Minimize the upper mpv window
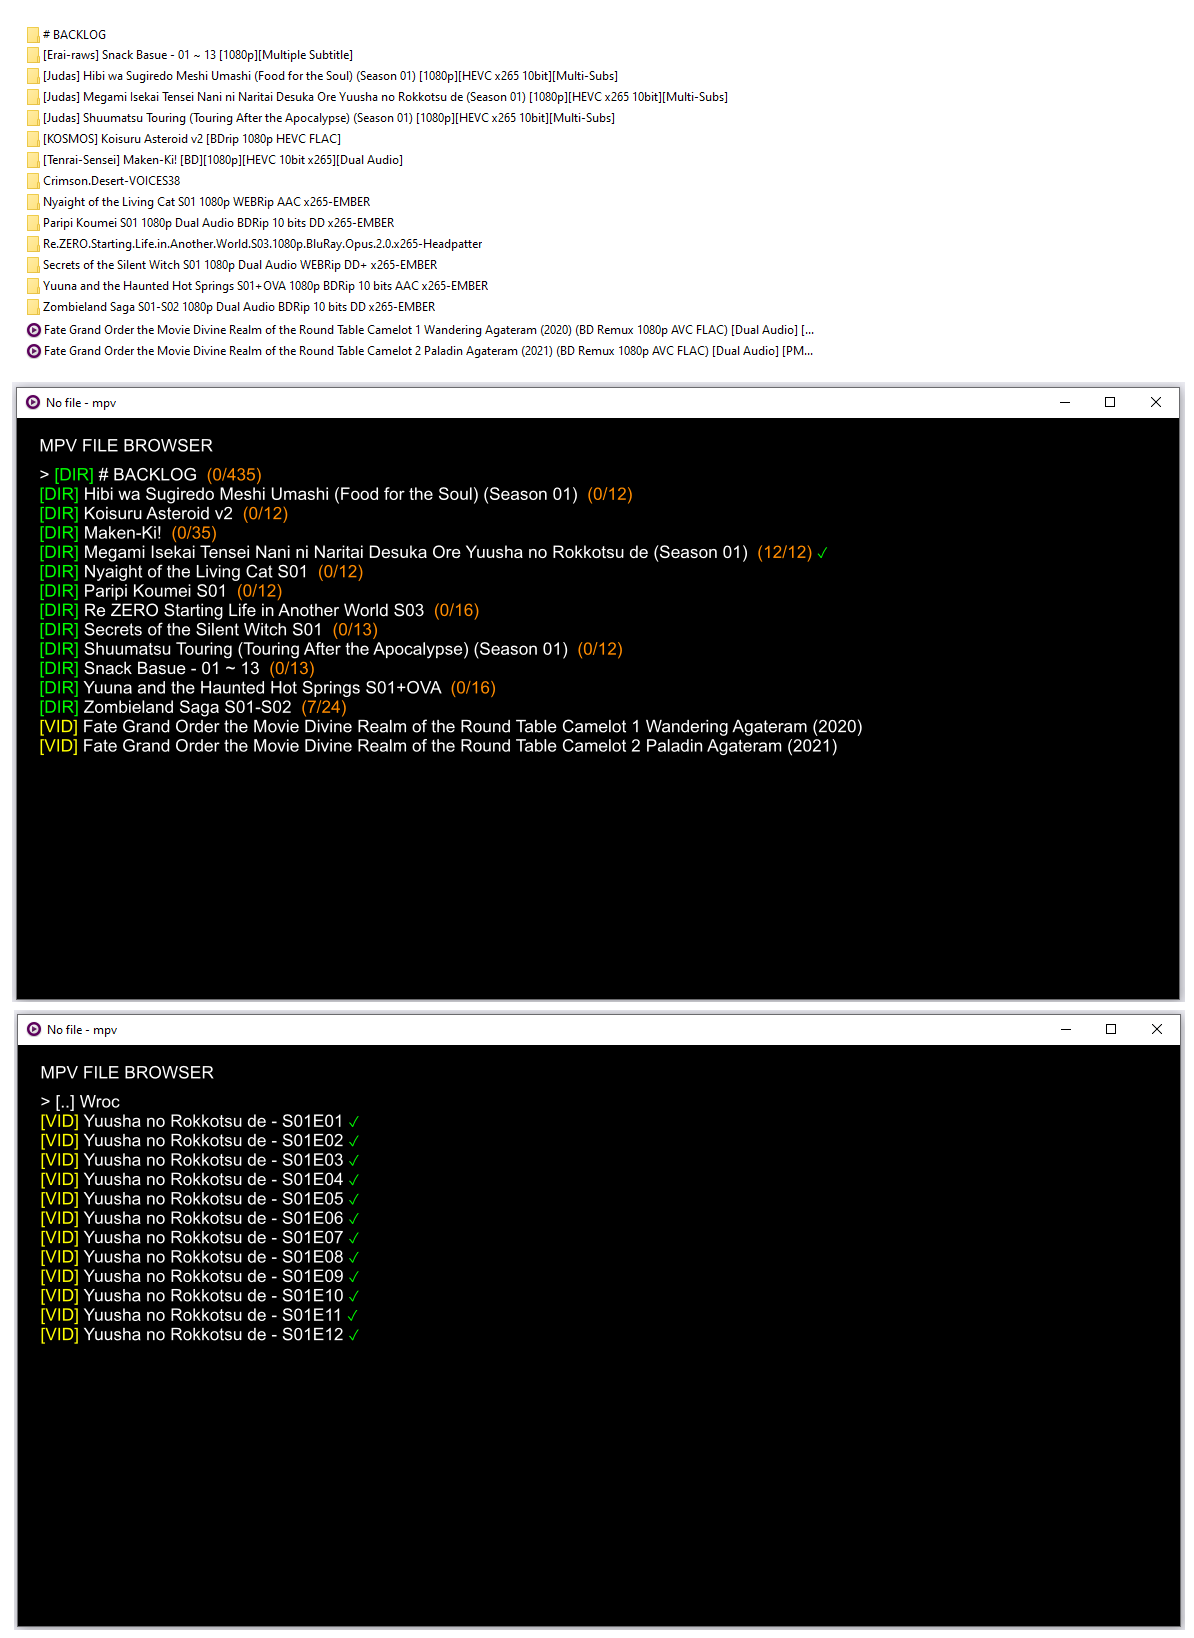This screenshot has height=1638, width=1194. click(x=1065, y=402)
